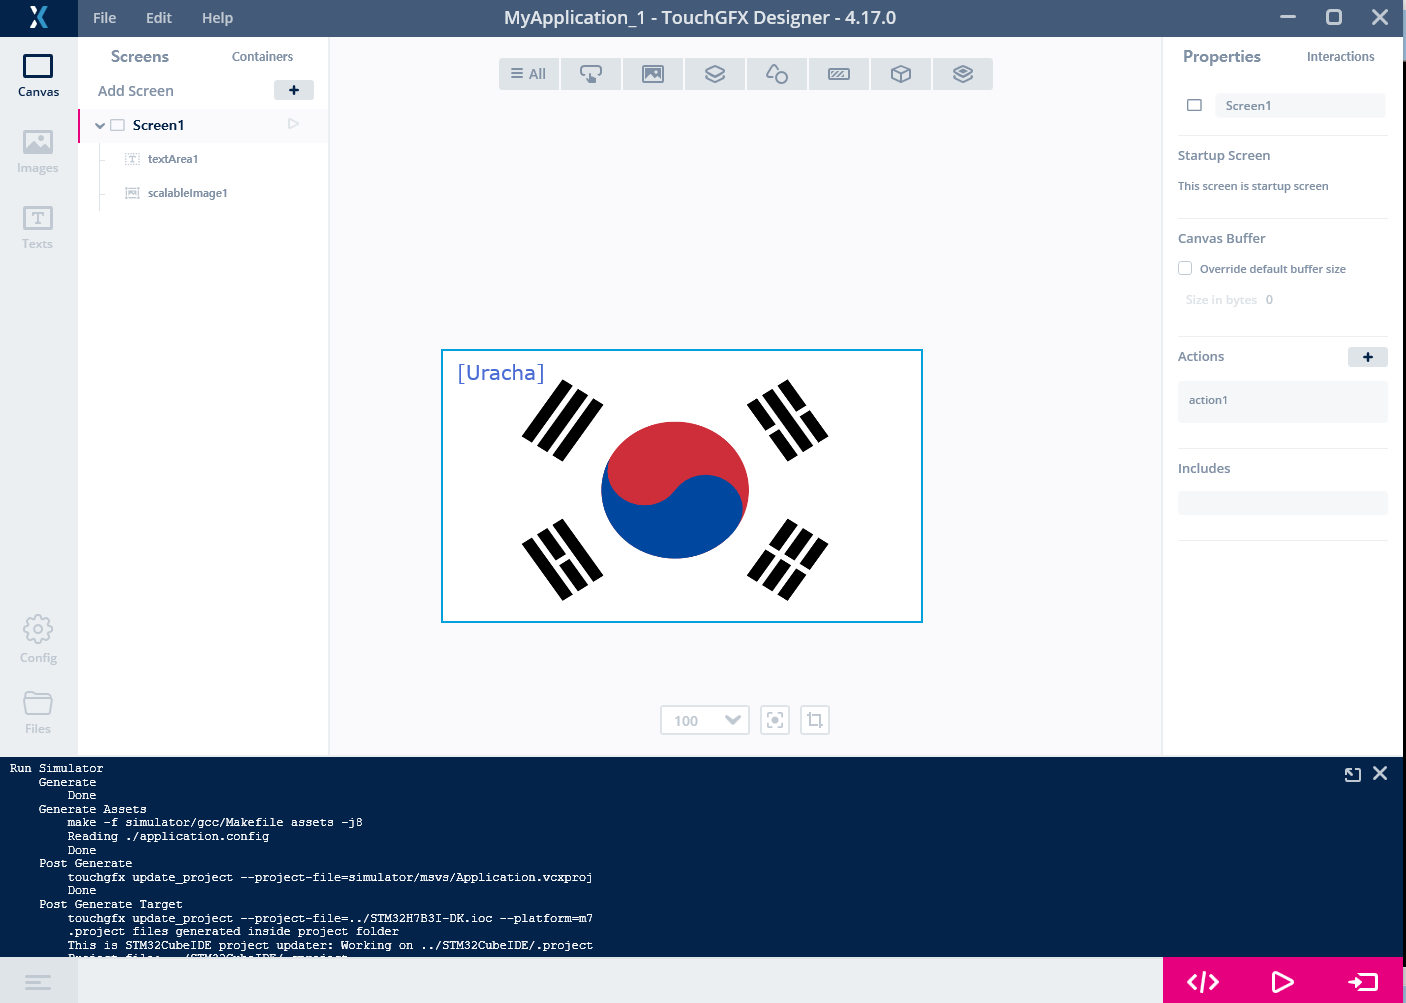Open the zoom level 100 dropdown
This screenshot has height=1003, width=1406.
[705, 720]
